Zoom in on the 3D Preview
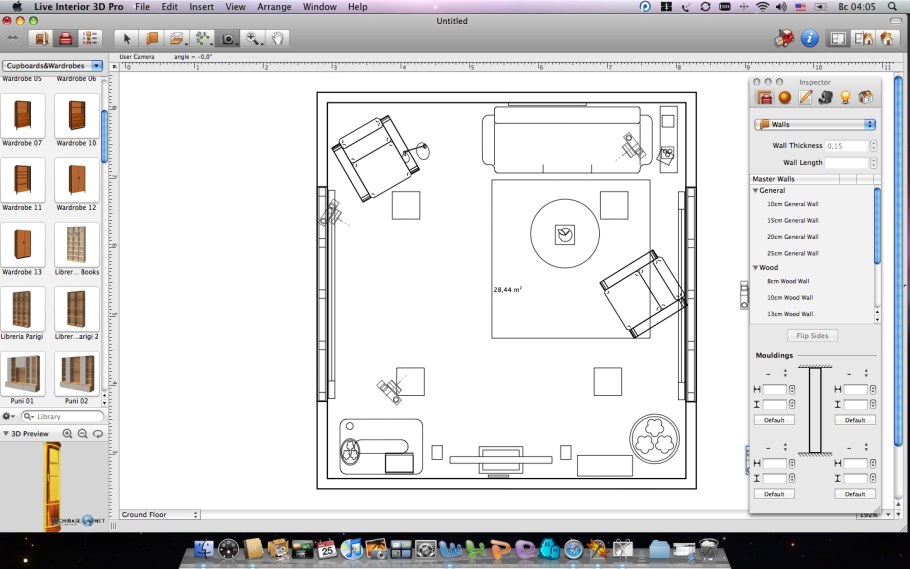The height and width of the screenshot is (569, 910). click(68, 434)
